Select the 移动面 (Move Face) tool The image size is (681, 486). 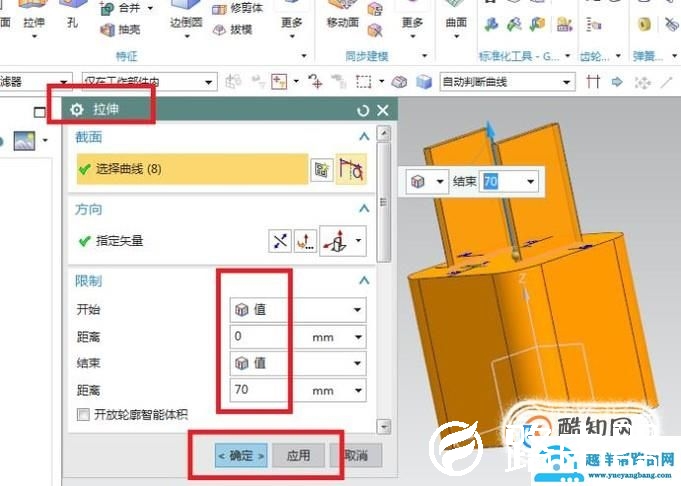(x=343, y=17)
